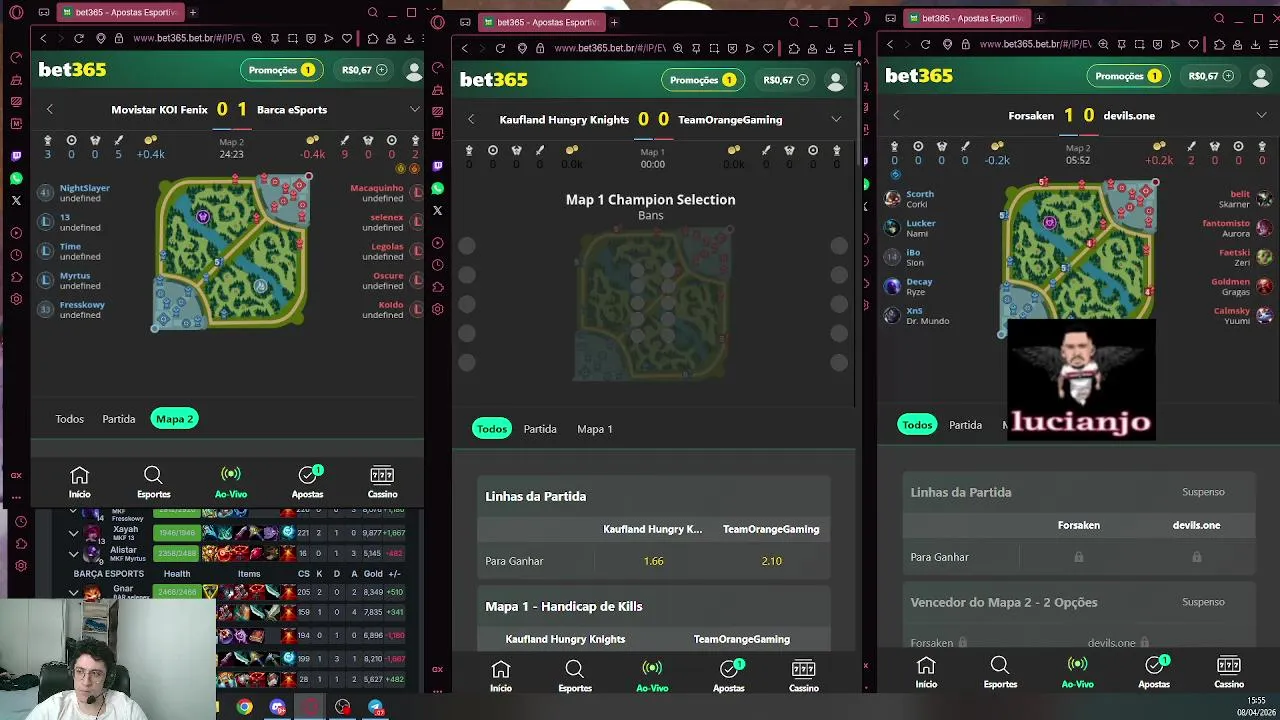Open account profile icon in left window
This screenshot has width=1280, height=720.
coord(414,70)
